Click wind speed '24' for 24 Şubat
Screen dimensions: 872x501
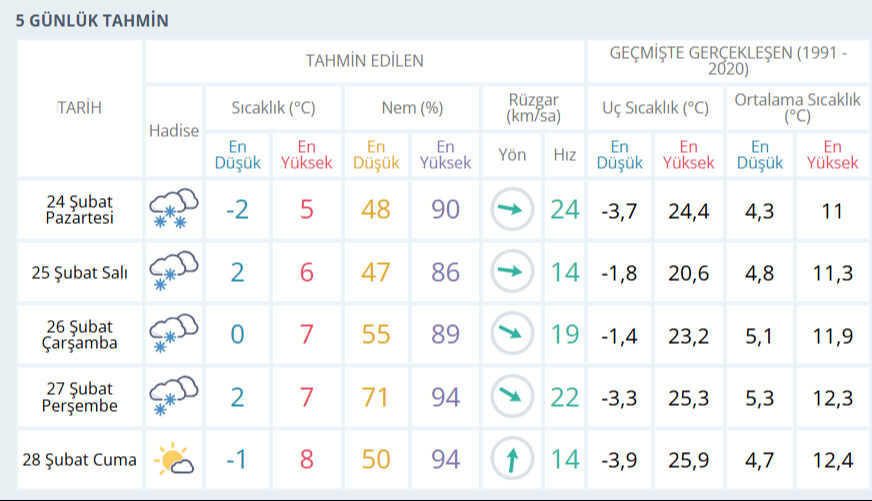[564, 210]
